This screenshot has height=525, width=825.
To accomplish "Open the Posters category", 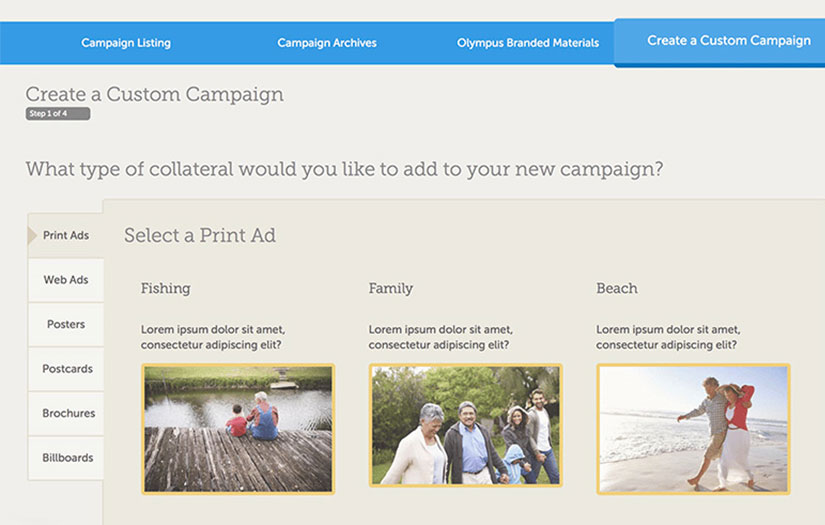I will click(66, 325).
